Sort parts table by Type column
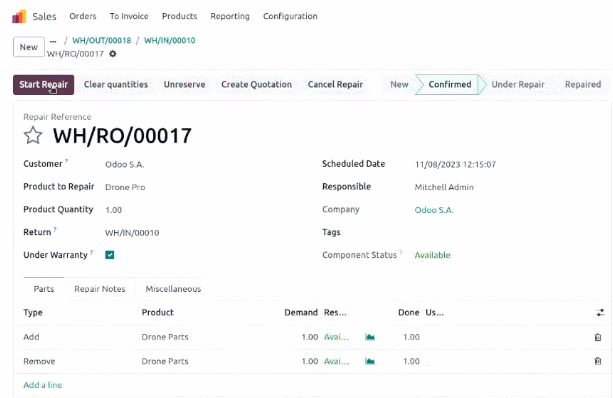Screen dimensions: 613x398 pyautogui.click(x=33, y=313)
